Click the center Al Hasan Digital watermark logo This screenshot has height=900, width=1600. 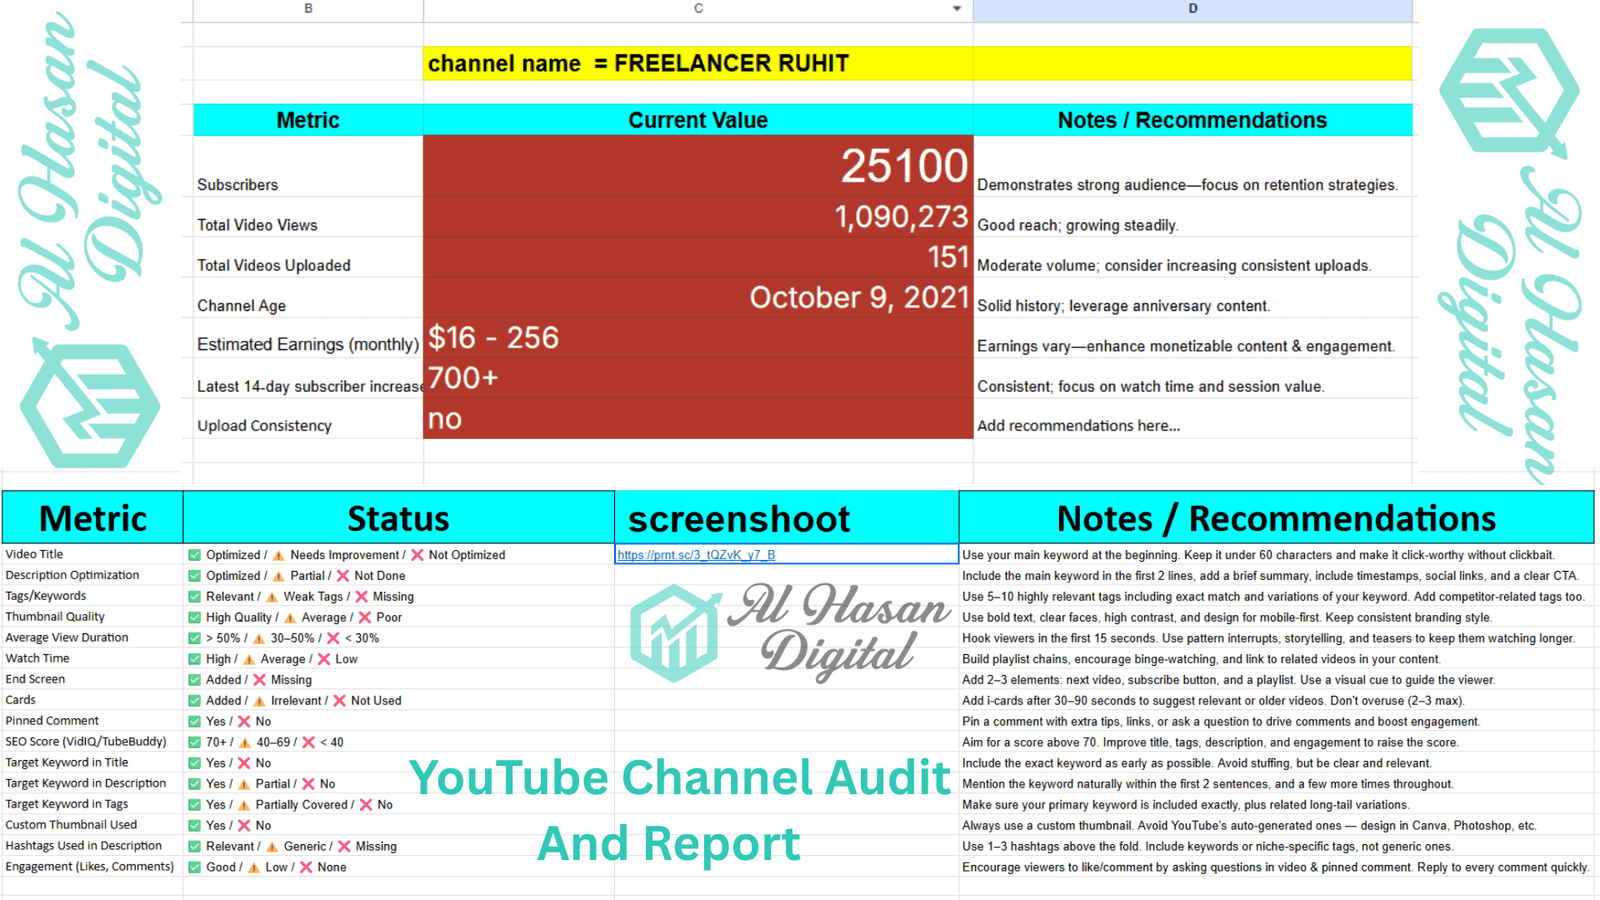676,633
